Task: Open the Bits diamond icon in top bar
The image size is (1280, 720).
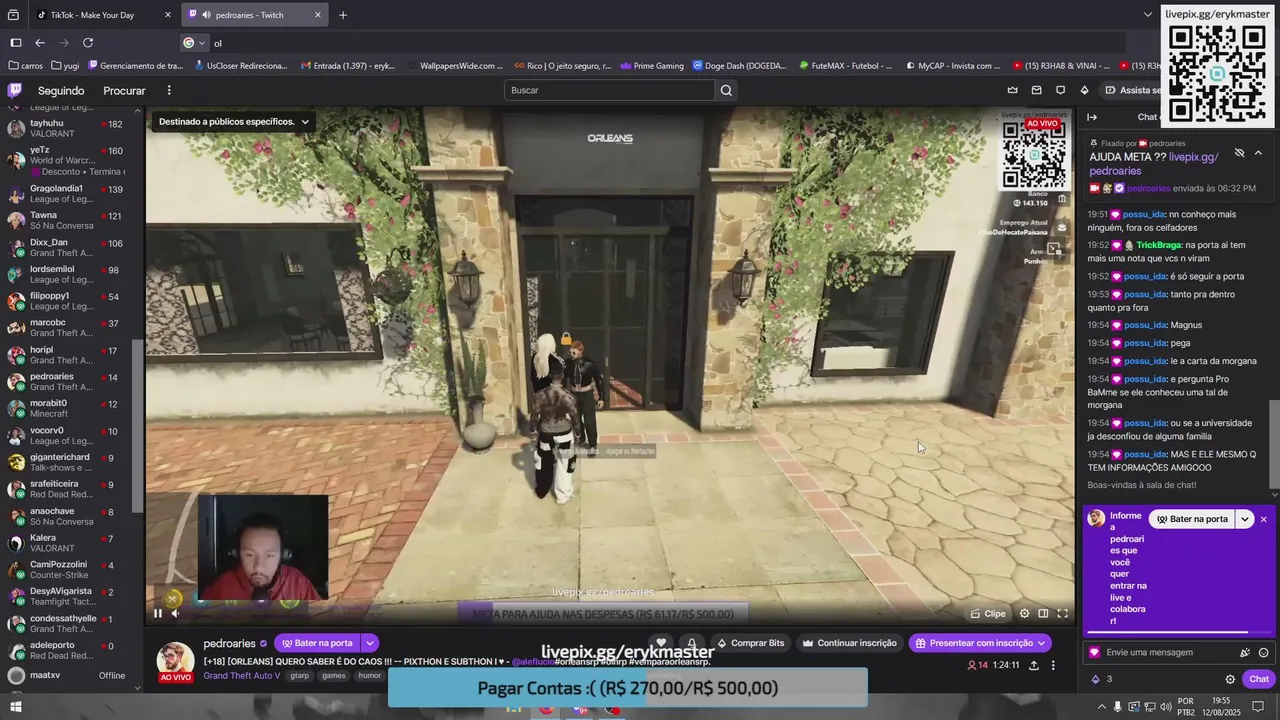Action: pos(1084,90)
